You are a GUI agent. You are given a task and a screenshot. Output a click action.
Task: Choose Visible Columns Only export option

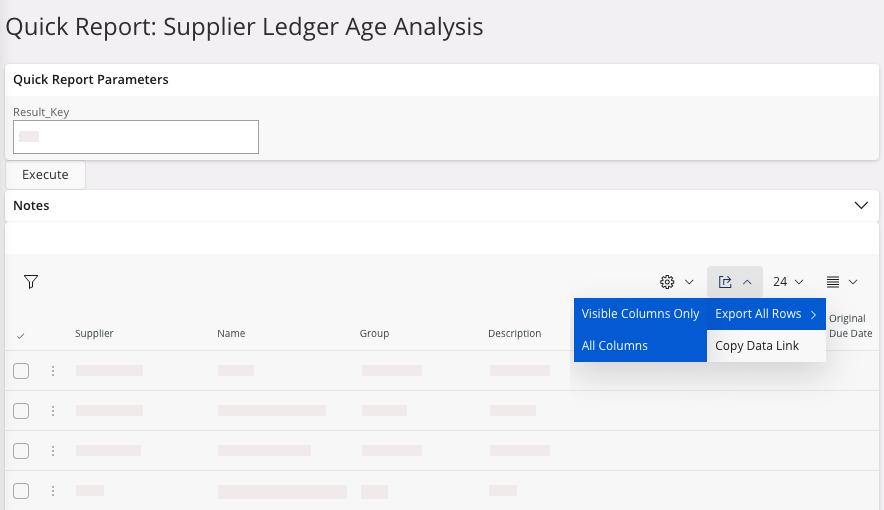640,314
